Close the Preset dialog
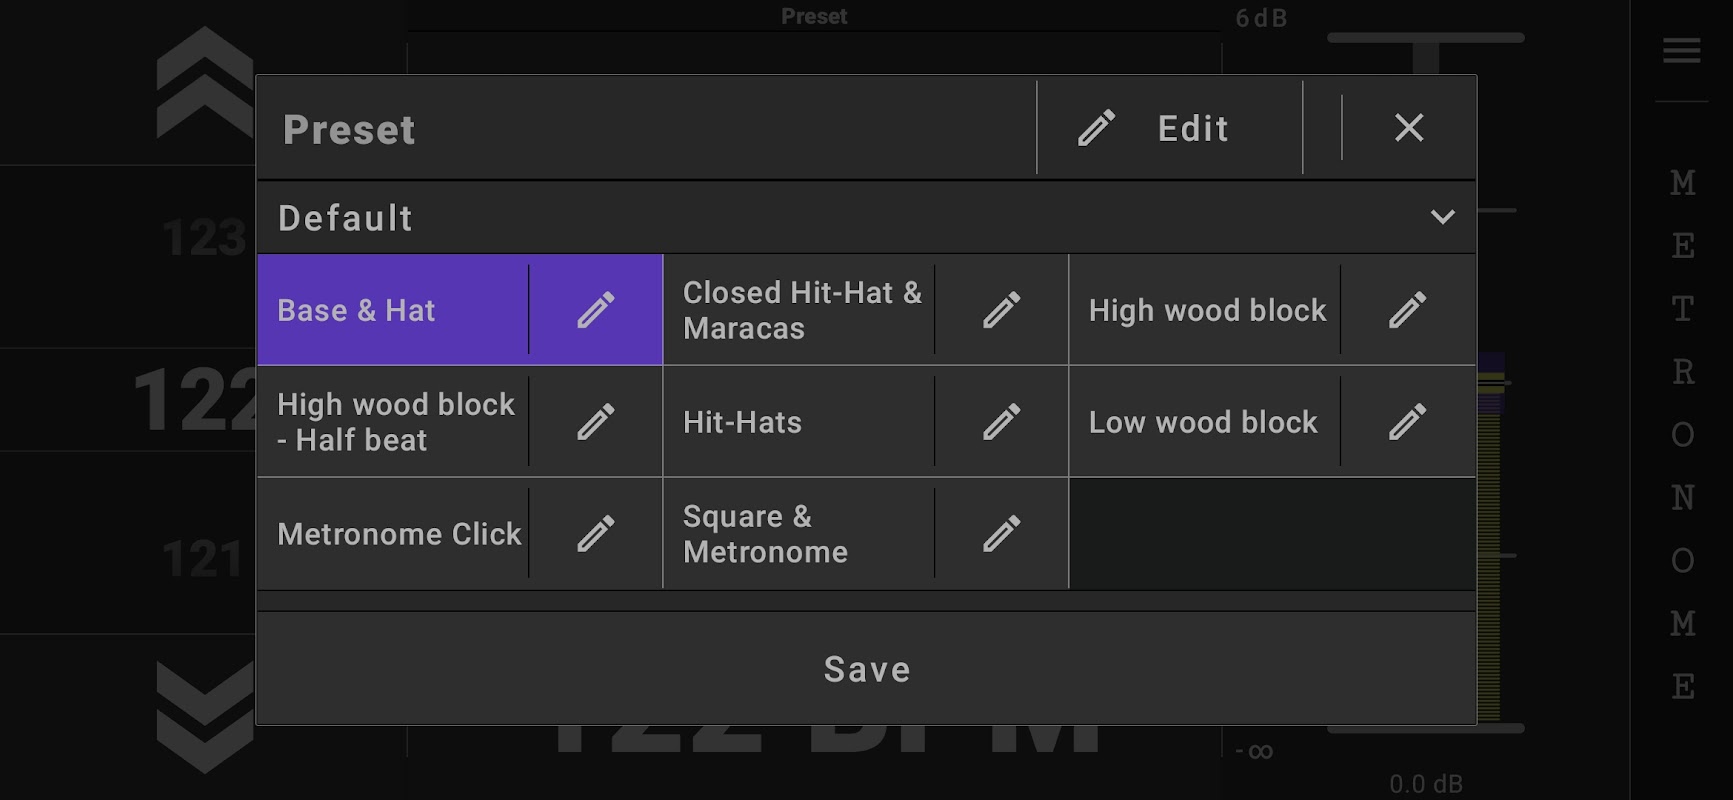Screen dimensions: 1733x800 pyautogui.click(x=1409, y=128)
